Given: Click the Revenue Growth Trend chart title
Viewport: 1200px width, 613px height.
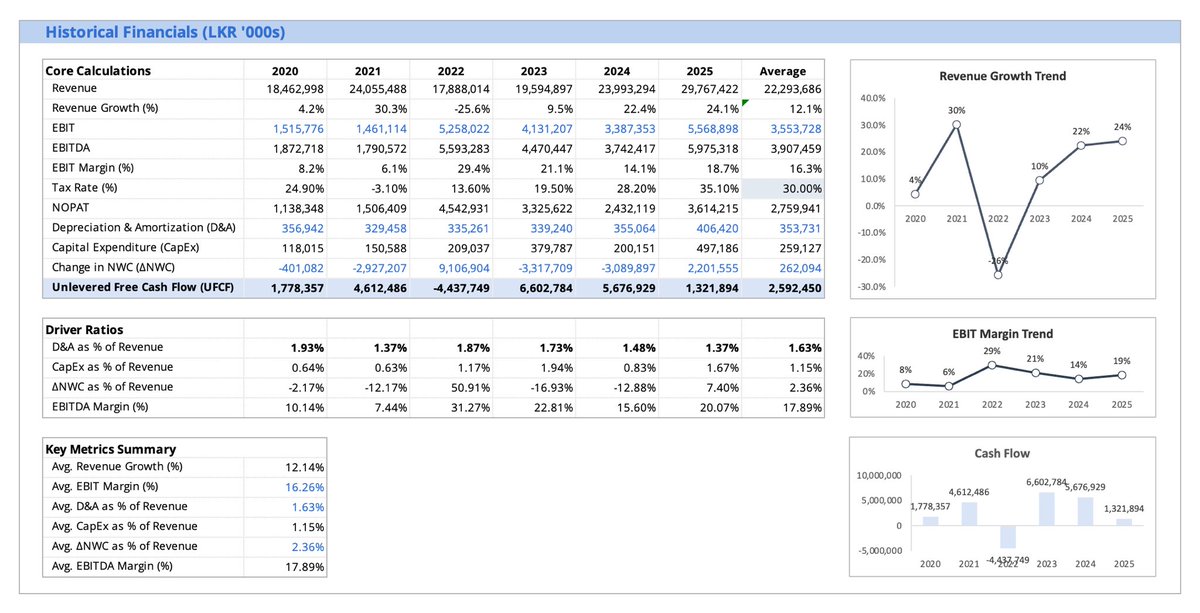Looking at the screenshot, I should pos(1002,76).
